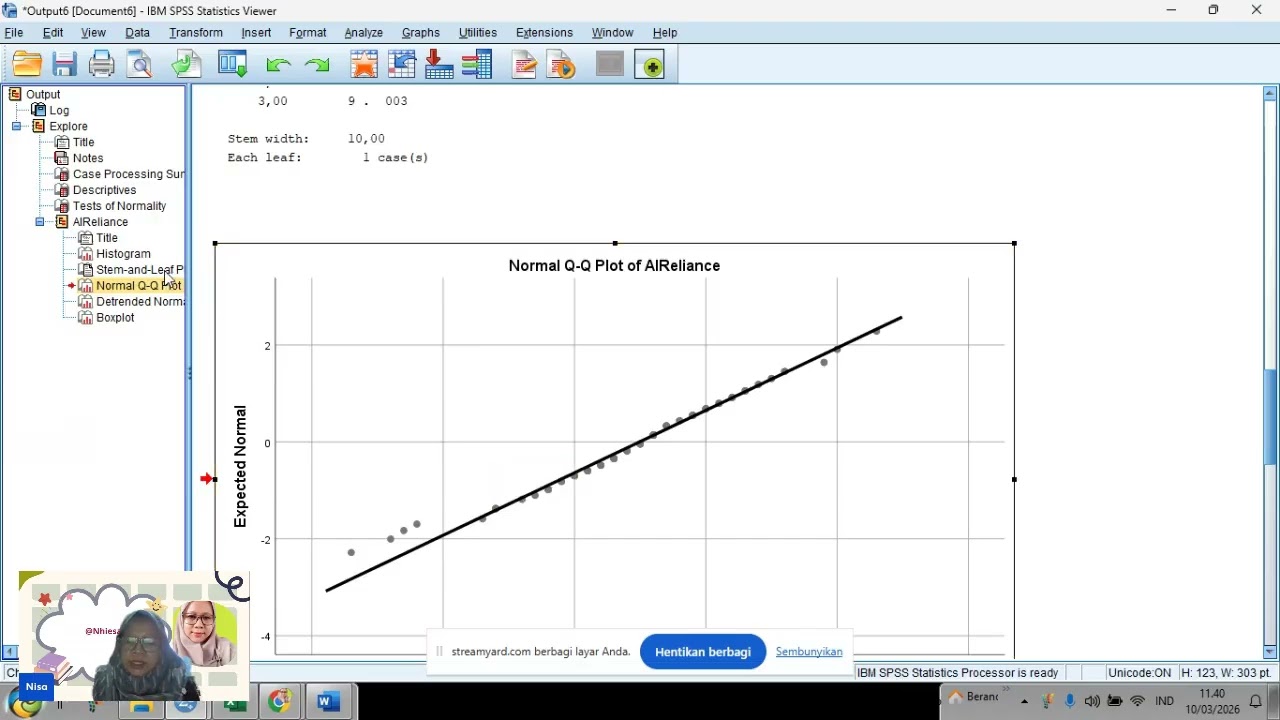The image size is (1280, 720).
Task: Click the Hentikan berbagi button
Action: click(x=703, y=652)
